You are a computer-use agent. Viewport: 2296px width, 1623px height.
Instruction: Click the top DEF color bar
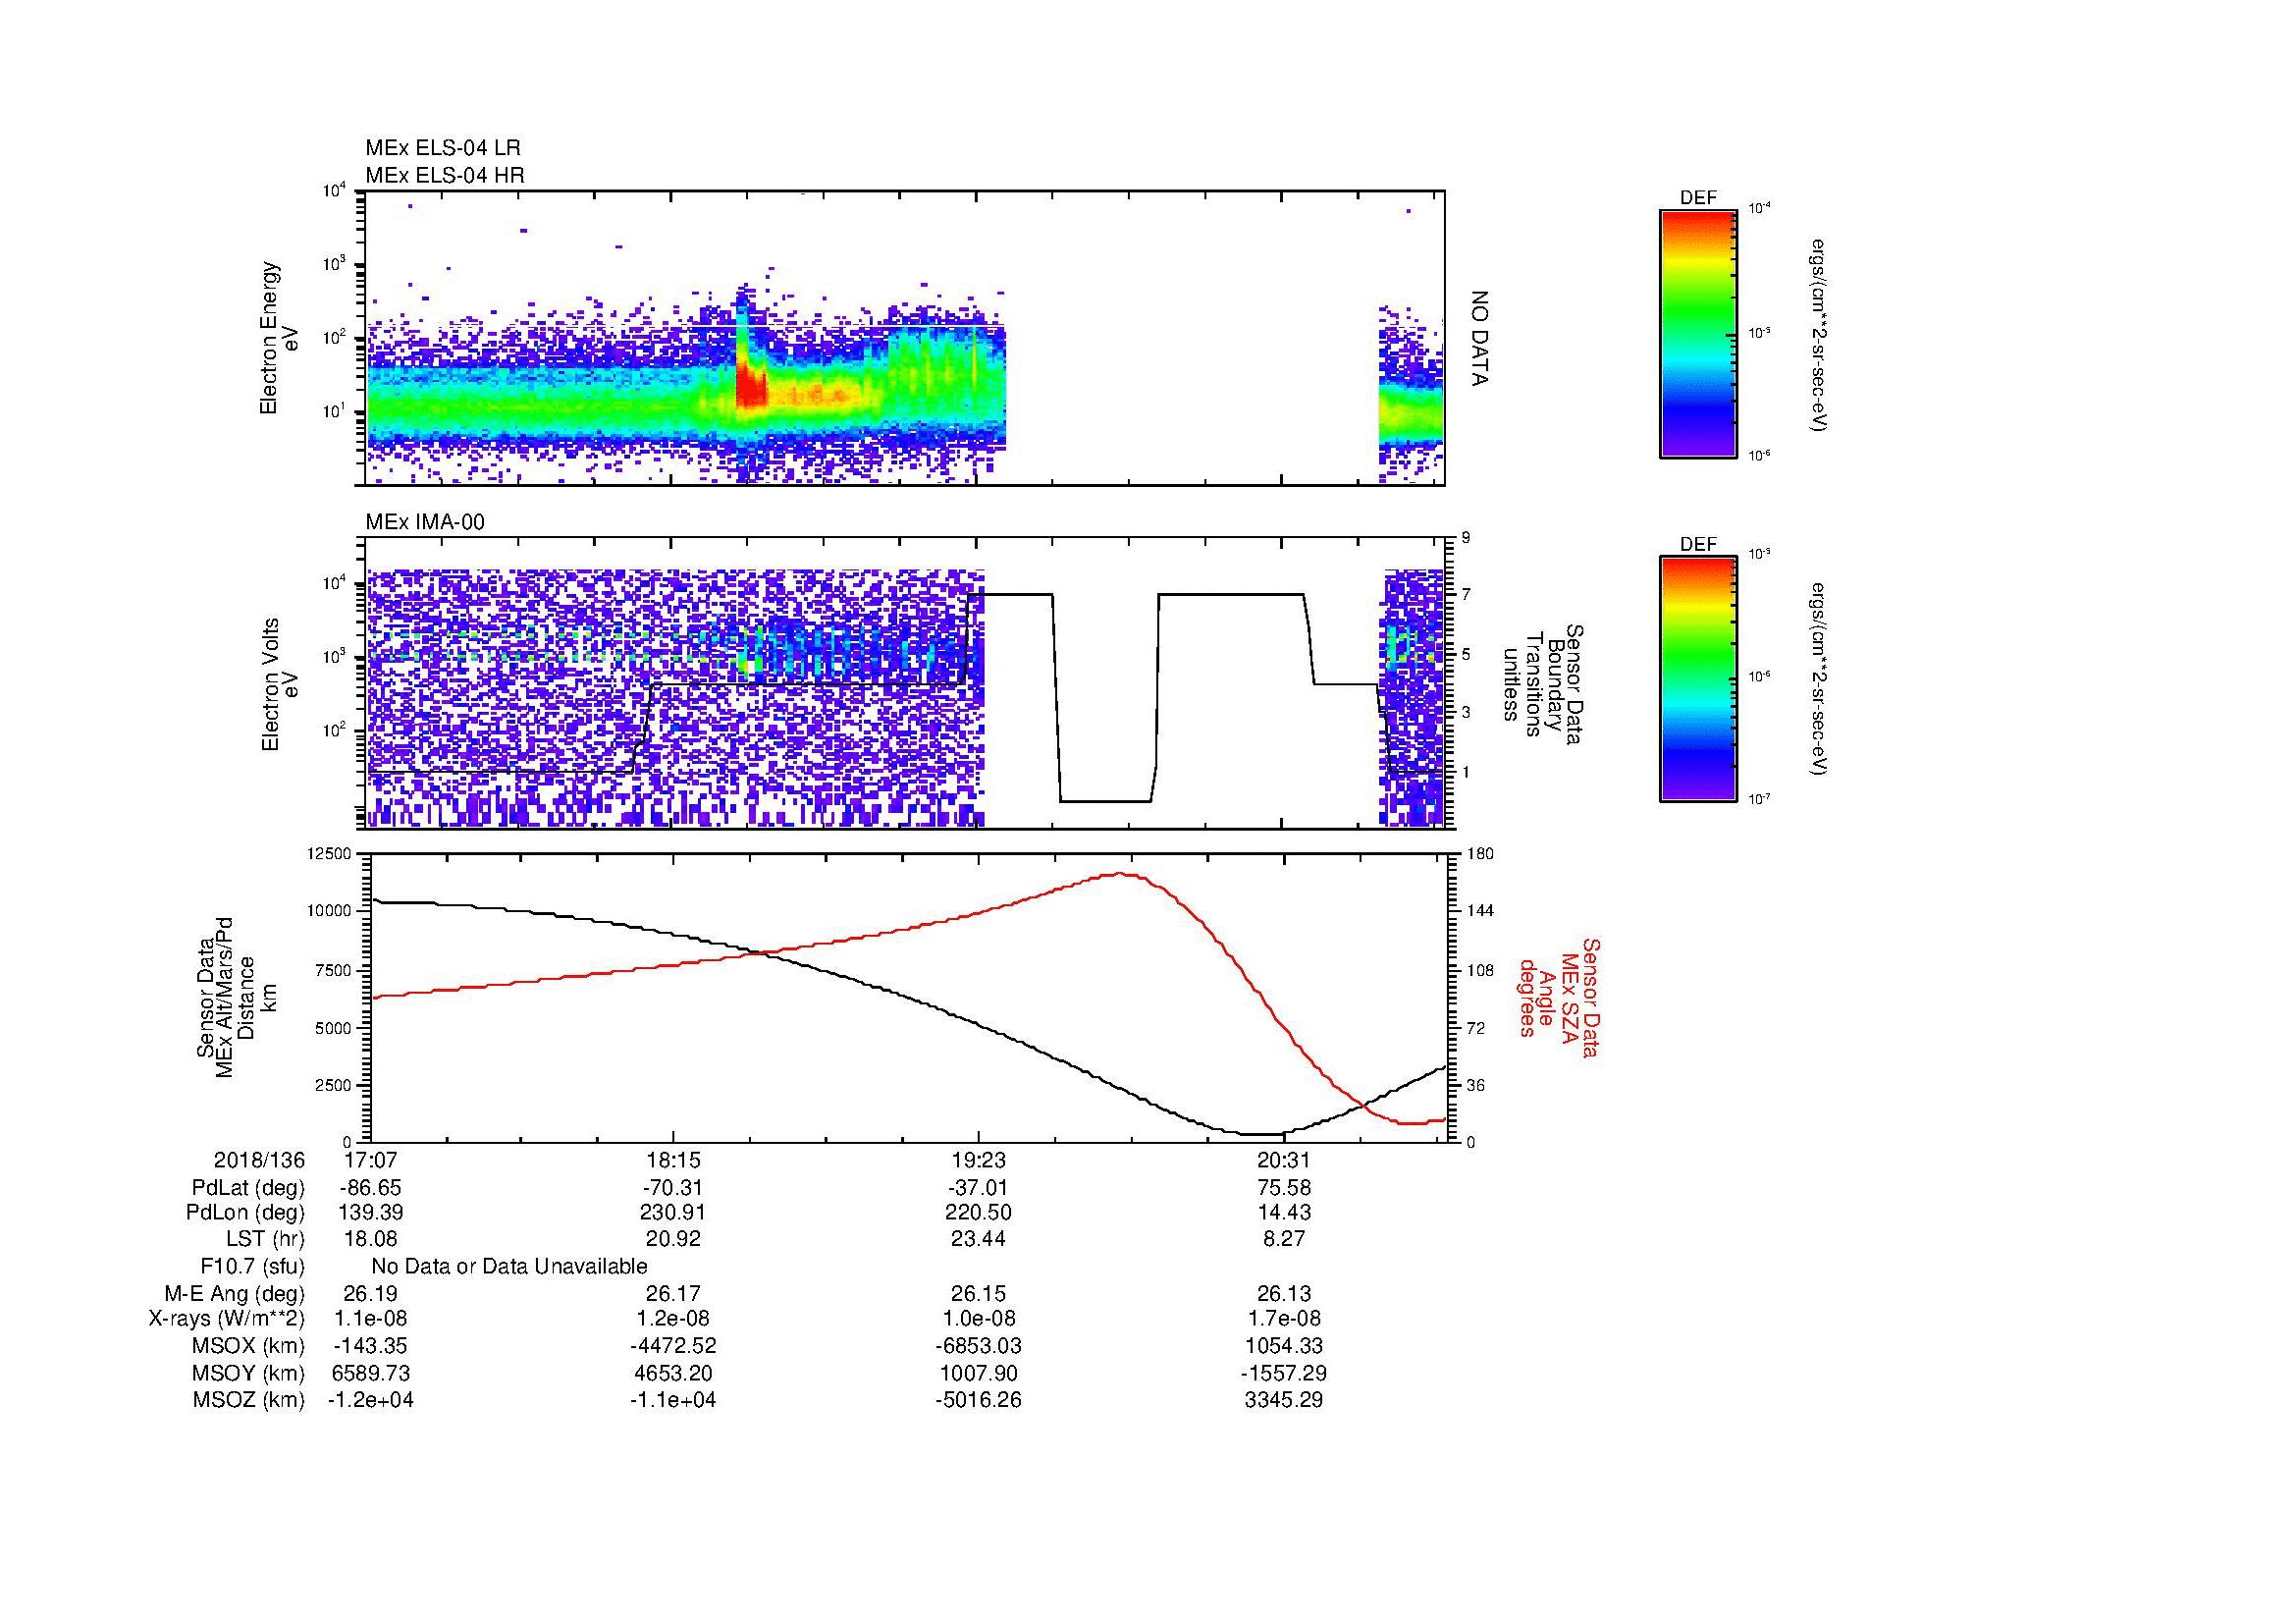coord(1698,333)
